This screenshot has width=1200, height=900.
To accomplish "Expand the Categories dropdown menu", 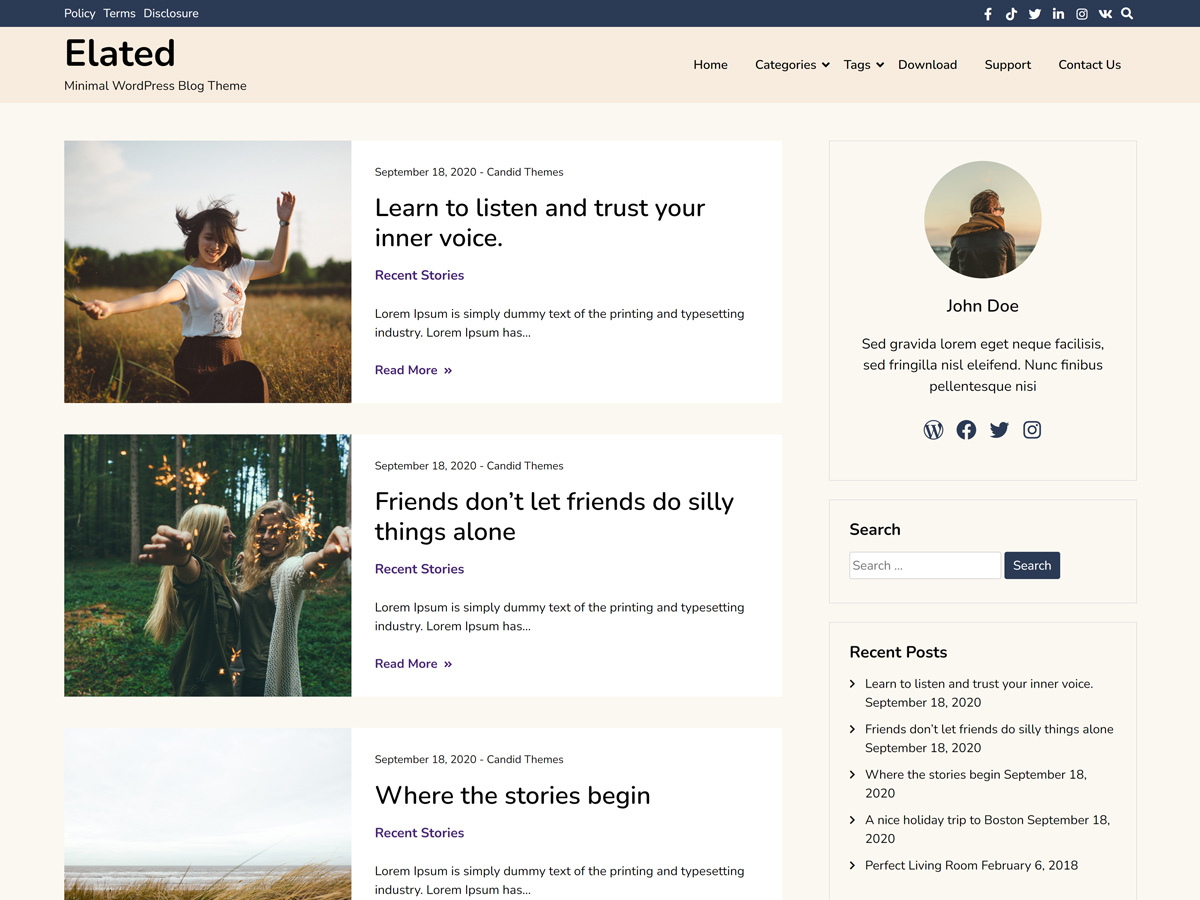I will (x=786, y=64).
